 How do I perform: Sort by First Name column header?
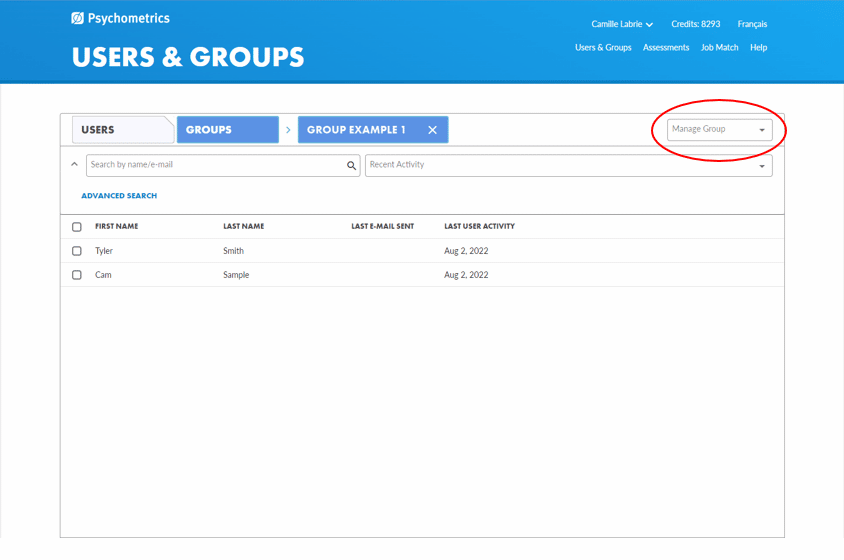point(116,226)
